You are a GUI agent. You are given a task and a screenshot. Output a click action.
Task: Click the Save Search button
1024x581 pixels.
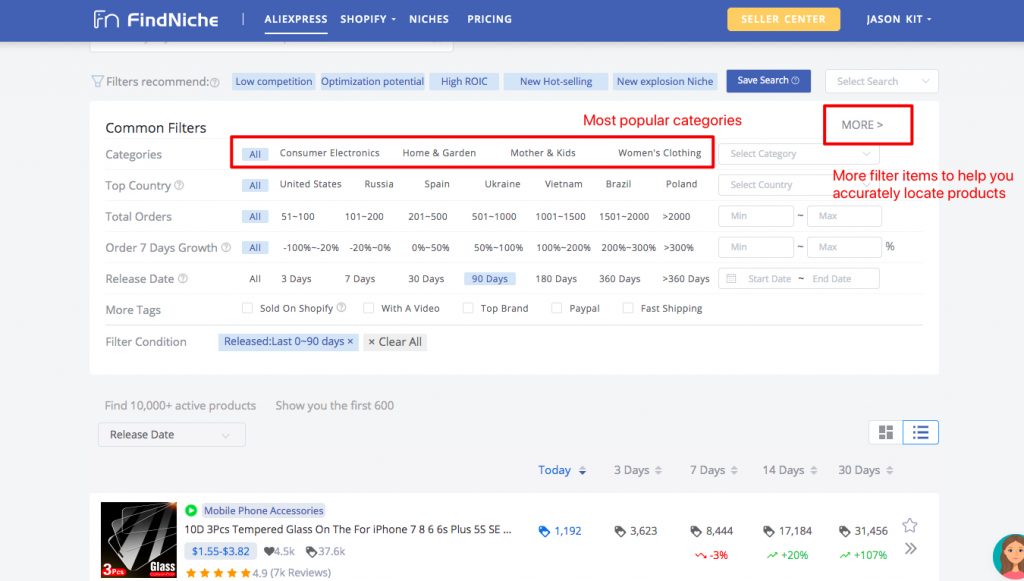[769, 81]
